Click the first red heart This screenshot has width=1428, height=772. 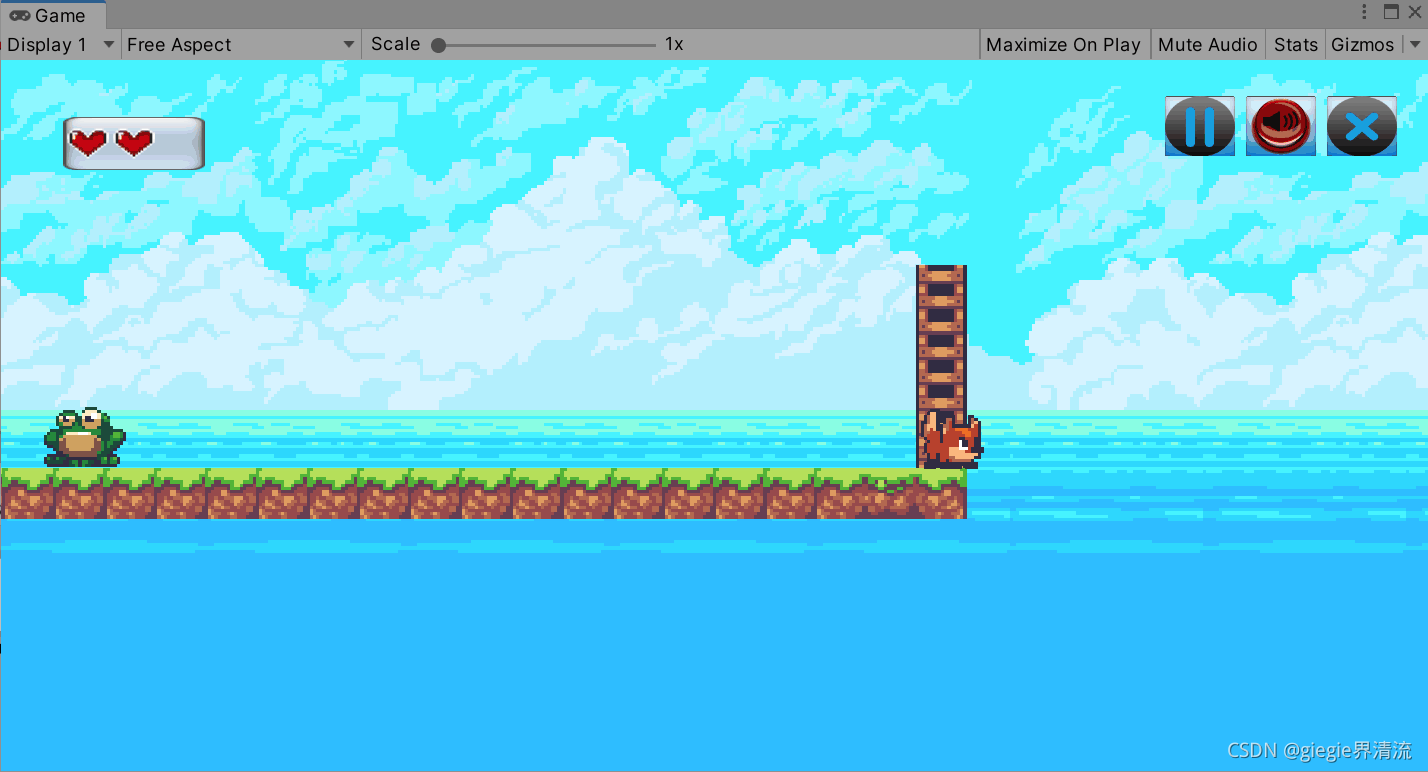[x=88, y=143]
